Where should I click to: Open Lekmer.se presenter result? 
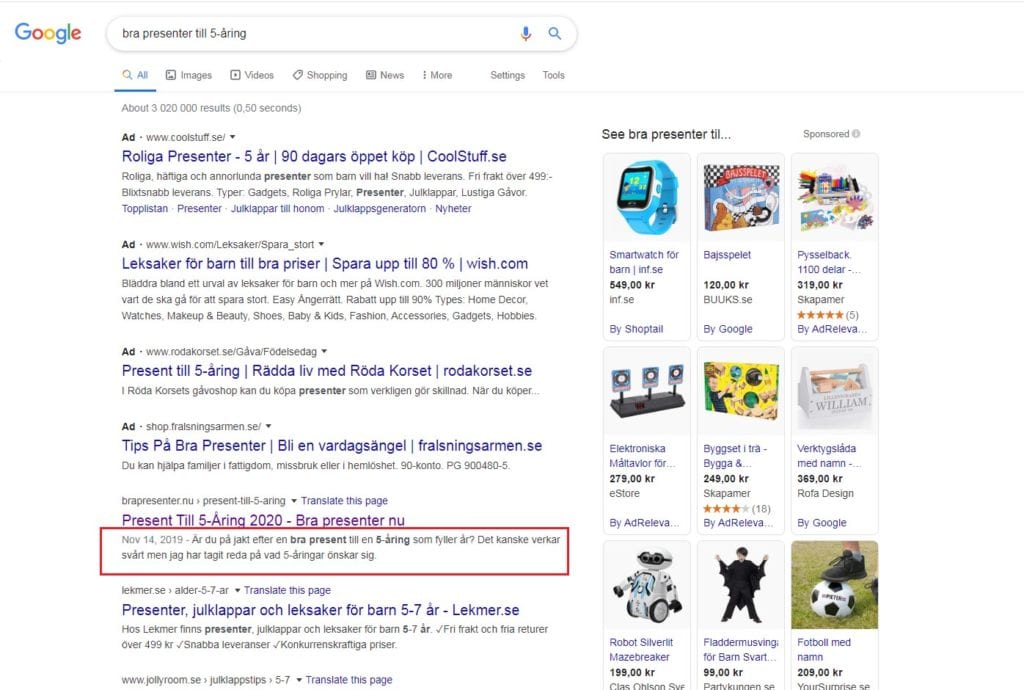coord(321,610)
